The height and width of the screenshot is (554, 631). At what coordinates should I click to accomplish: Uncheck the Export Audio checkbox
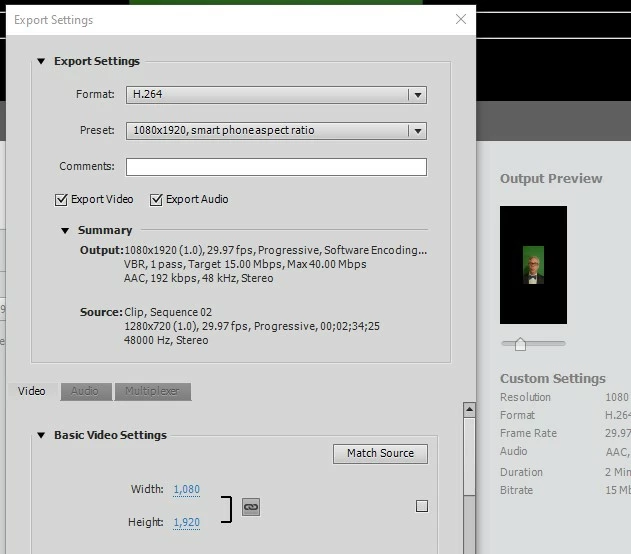pyautogui.click(x=156, y=200)
